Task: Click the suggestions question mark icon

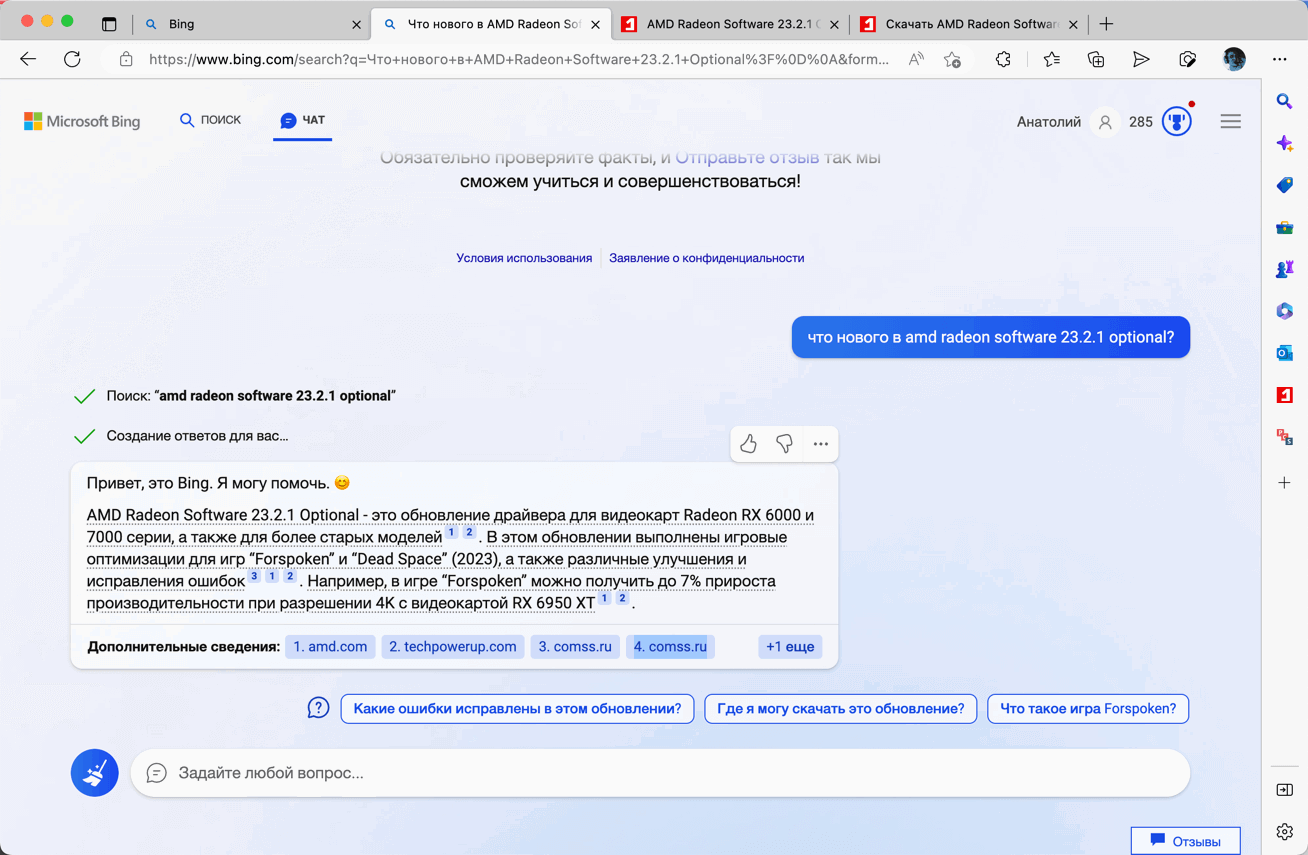Action: (318, 709)
